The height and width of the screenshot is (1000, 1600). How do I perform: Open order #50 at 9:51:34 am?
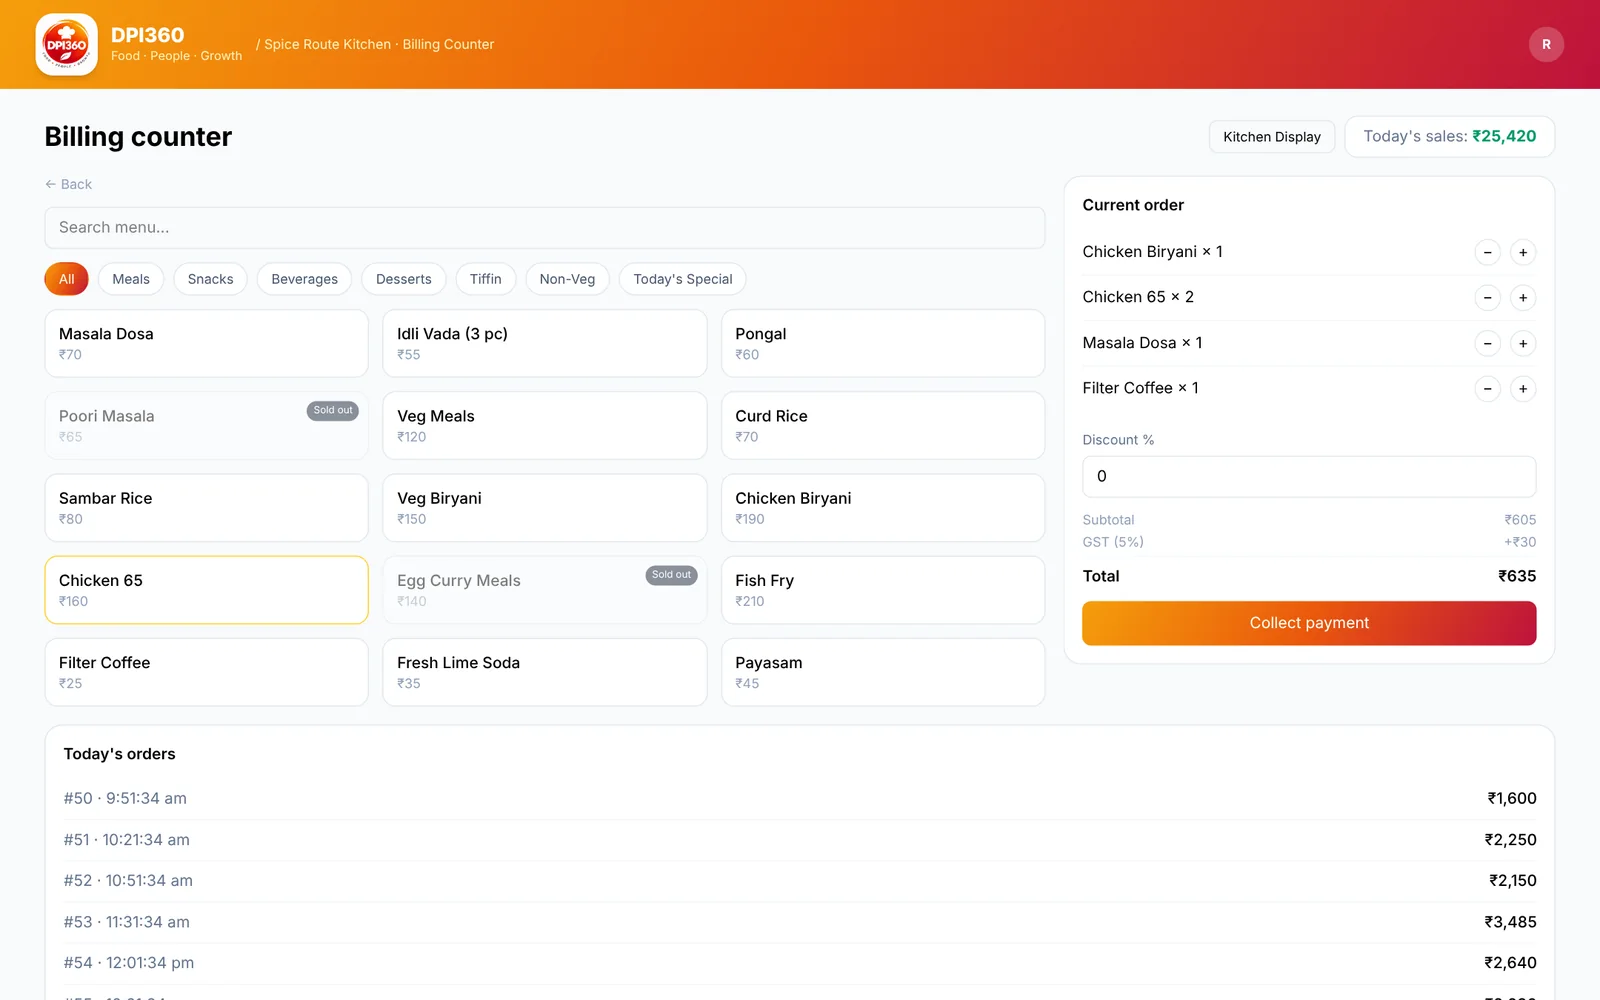pos(800,798)
